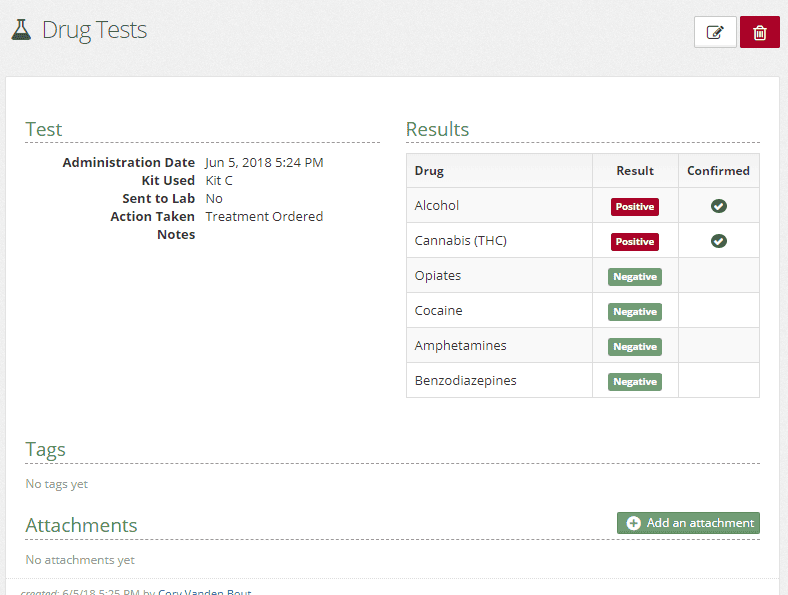Click the Confirmed column header

(718, 171)
